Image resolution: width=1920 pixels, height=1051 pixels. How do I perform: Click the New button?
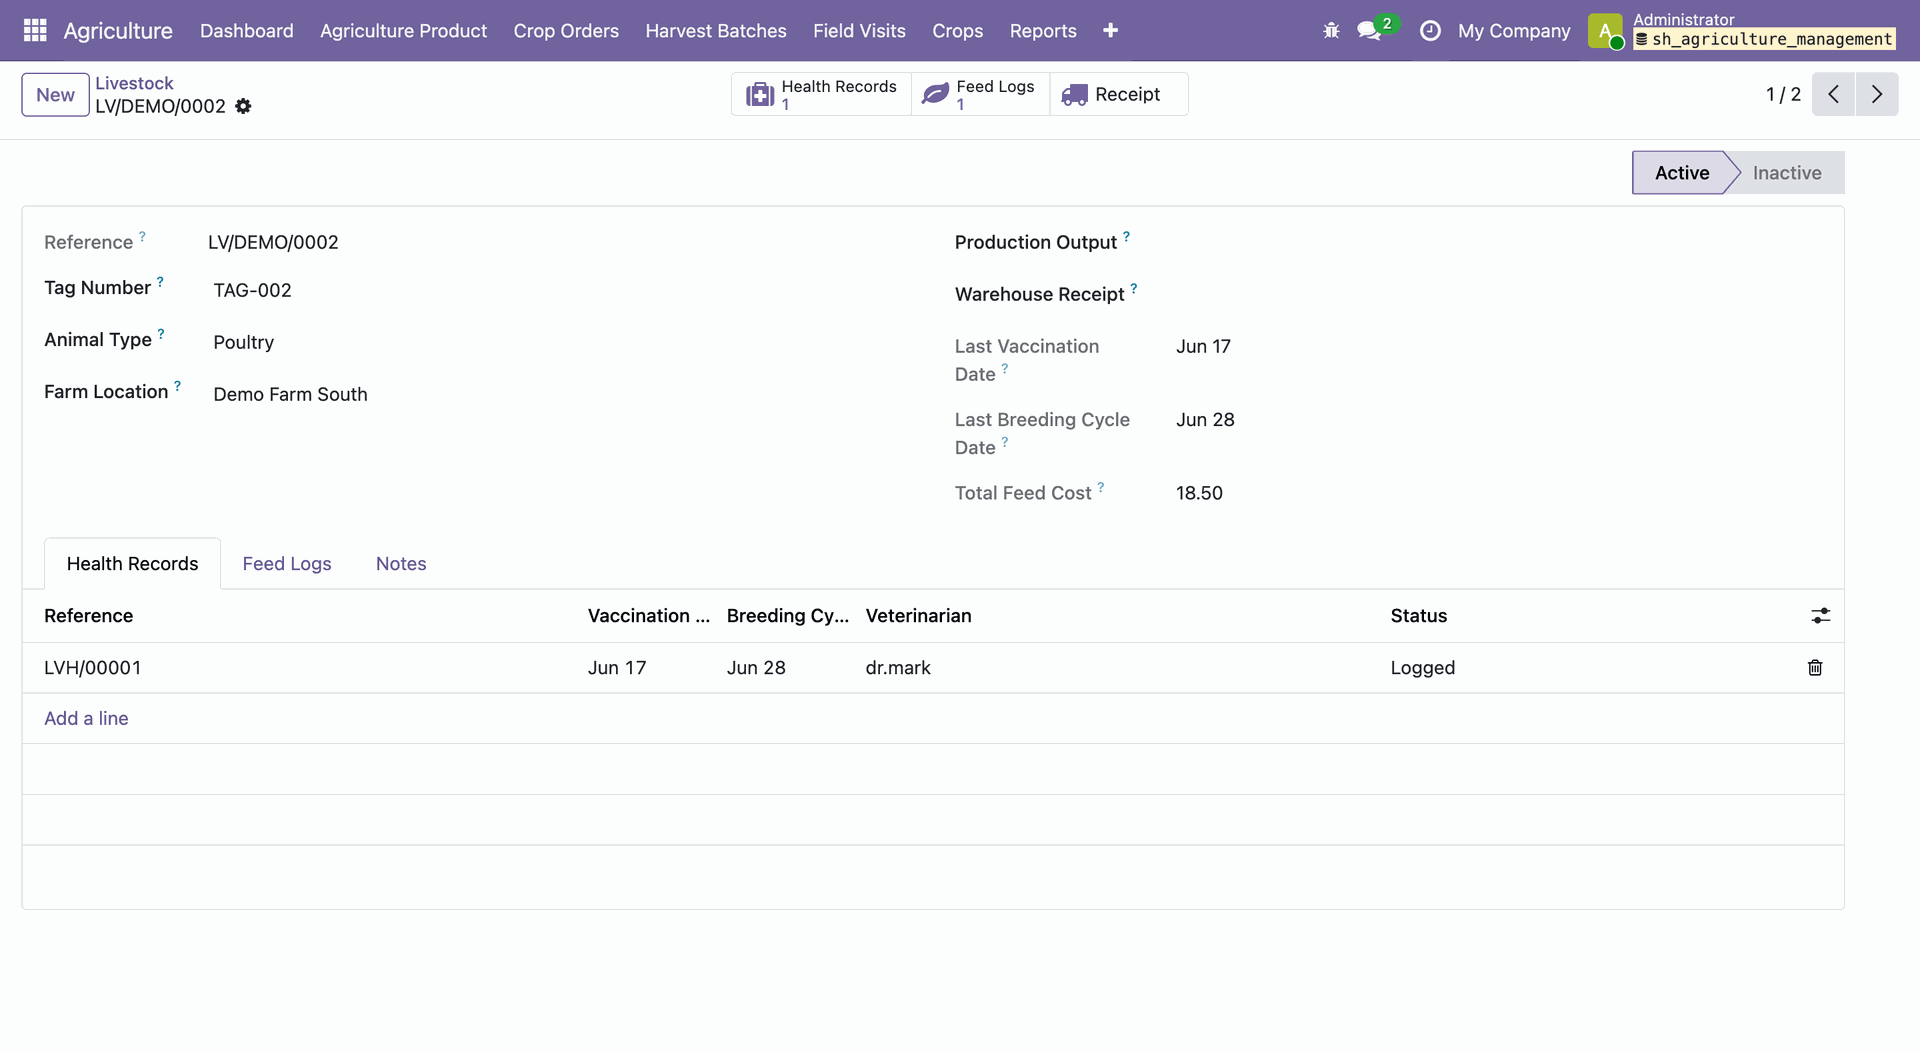pyautogui.click(x=55, y=95)
